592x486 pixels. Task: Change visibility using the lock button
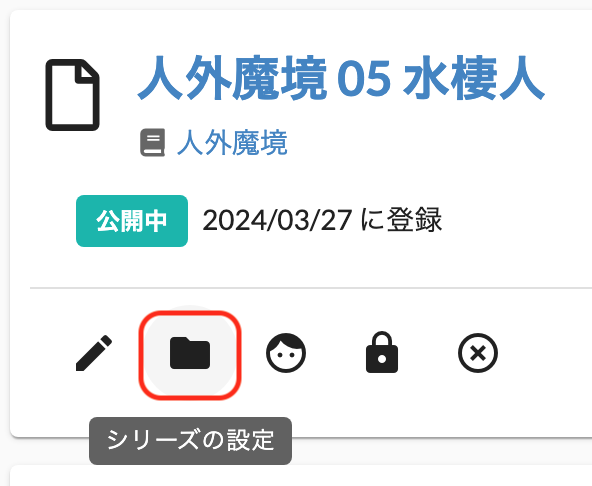point(382,352)
